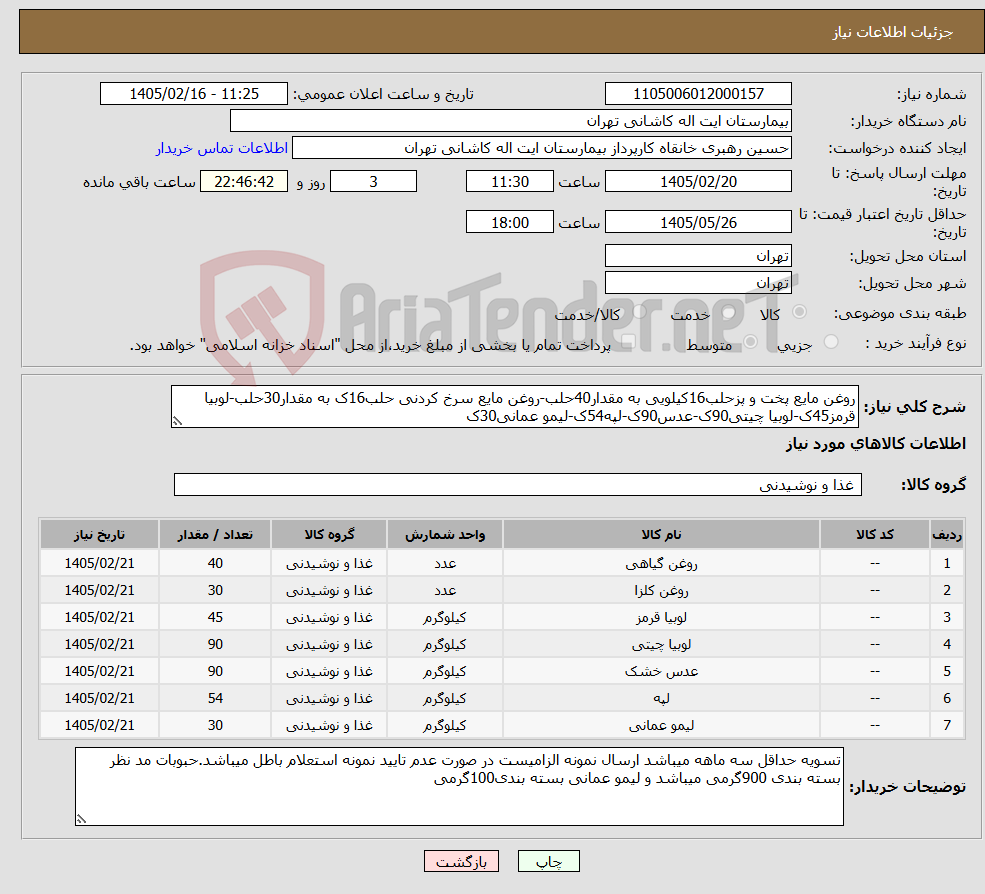Click the remaining days field showing 3
Screen dimensions: 985x894
tap(373, 182)
